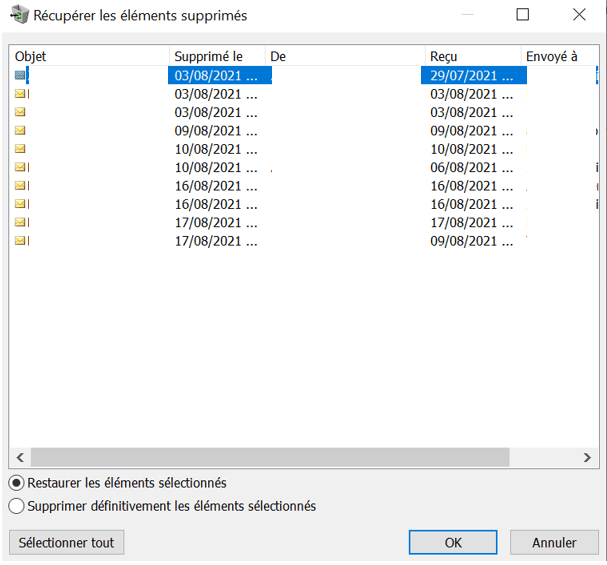
Task: Sort by the Envoyé à column header
Action: tap(560, 56)
